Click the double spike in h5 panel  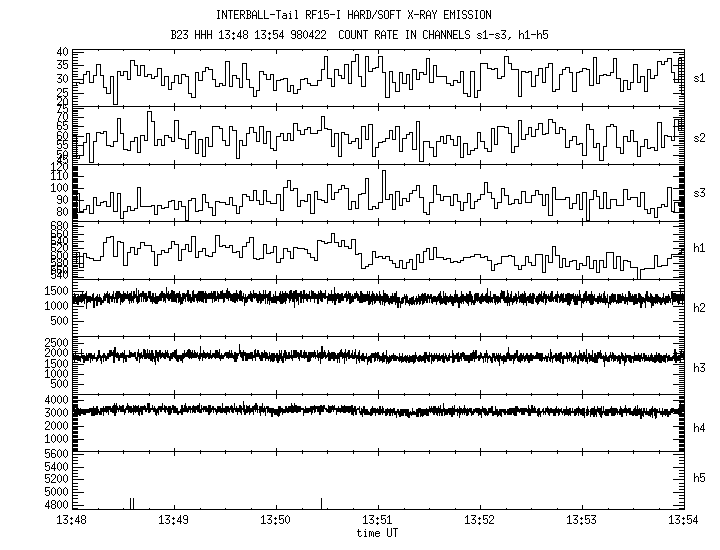tap(131, 503)
